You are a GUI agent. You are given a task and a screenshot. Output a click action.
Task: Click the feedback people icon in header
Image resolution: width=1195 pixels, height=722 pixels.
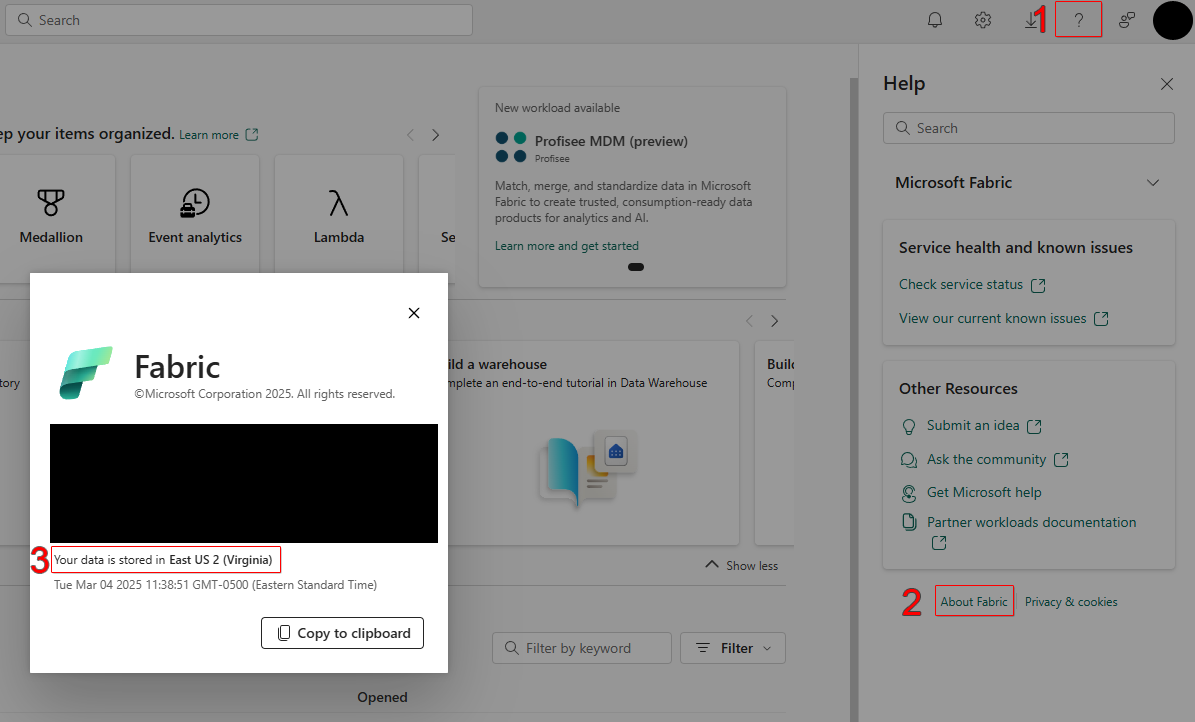click(1126, 21)
